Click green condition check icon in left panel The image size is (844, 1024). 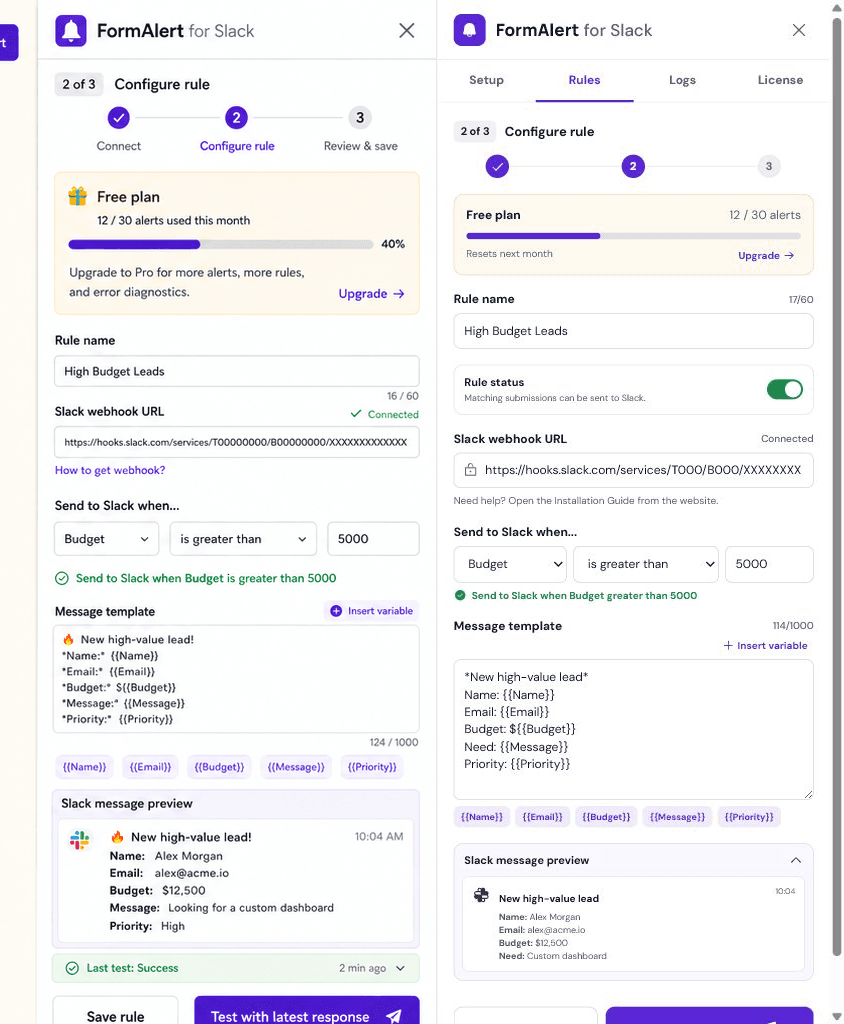62,578
